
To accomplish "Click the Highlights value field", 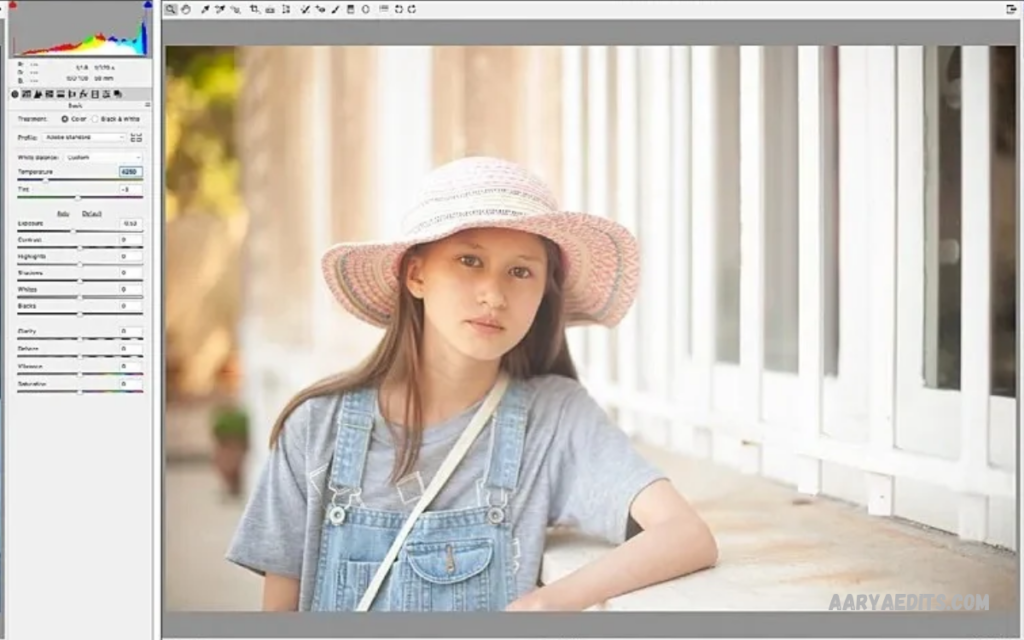I will click(x=131, y=256).
